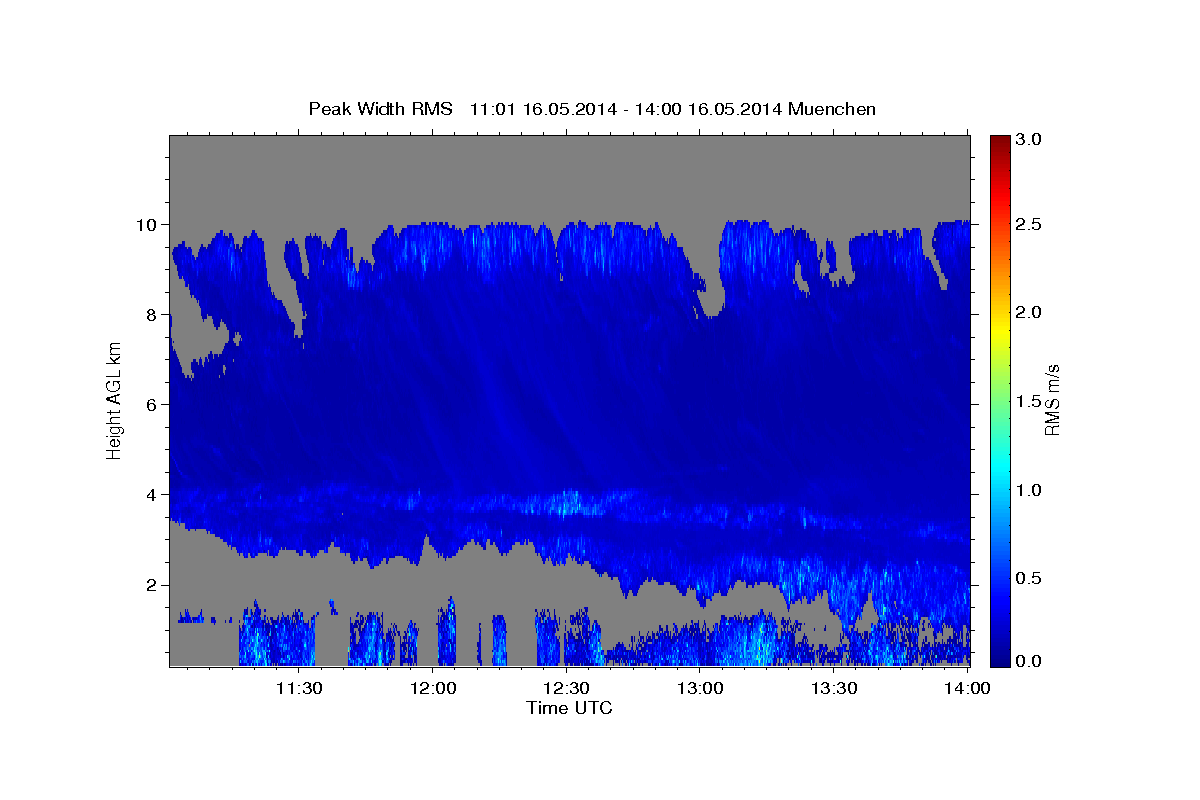Image resolution: width=1200 pixels, height=800 pixels.
Task: Click the height axis label 2
Action: (152, 585)
